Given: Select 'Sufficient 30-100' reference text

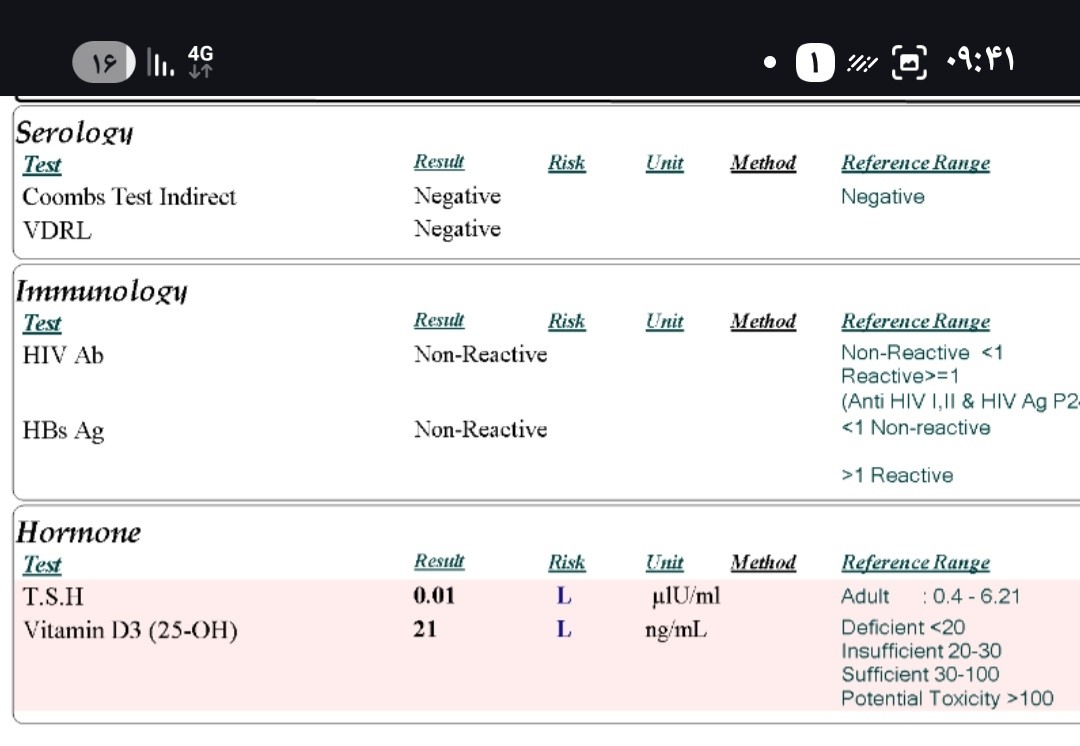Looking at the screenshot, I should point(920,674).
